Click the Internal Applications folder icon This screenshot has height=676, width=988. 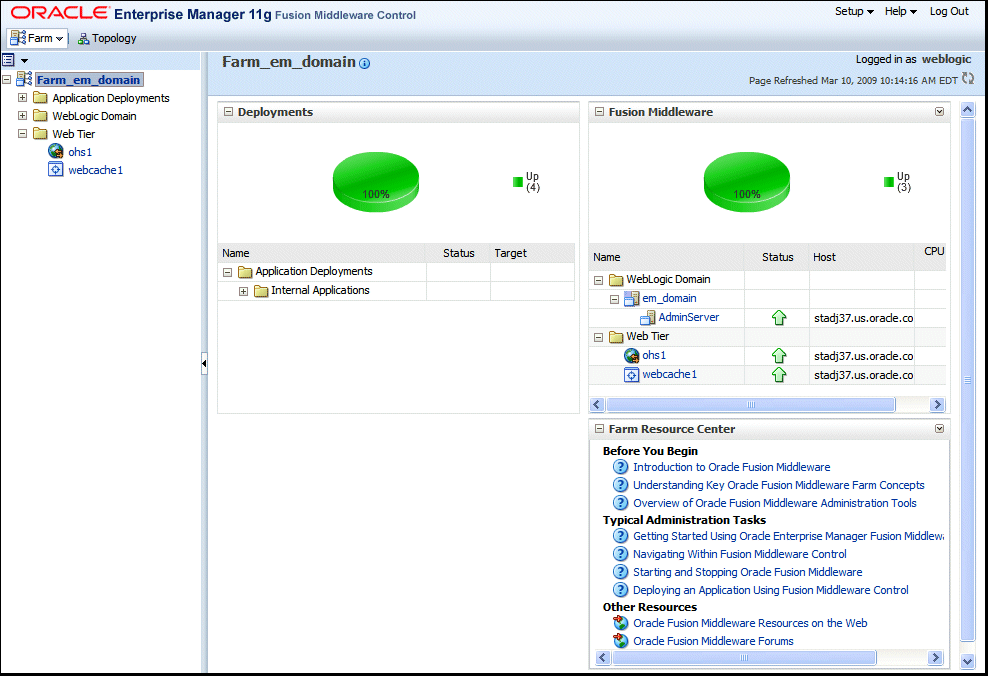[x=261, y=290]
